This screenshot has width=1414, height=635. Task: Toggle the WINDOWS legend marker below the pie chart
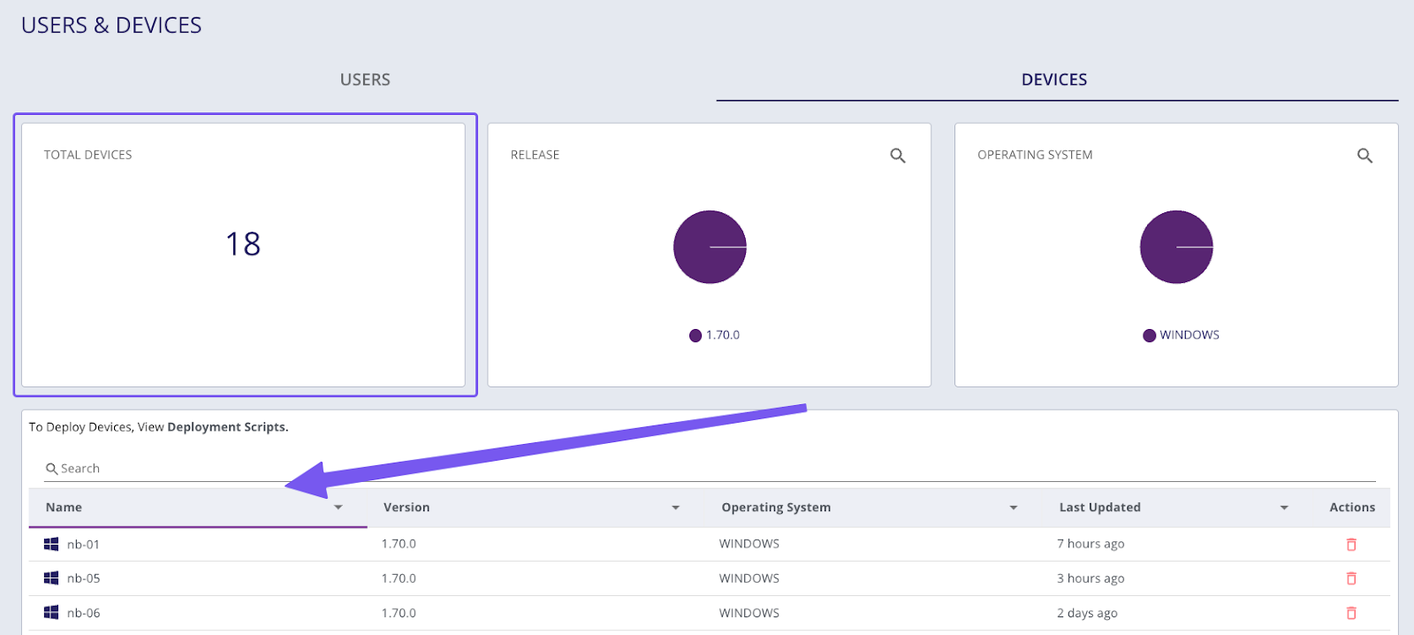pyautogui.click(x=1148, y=335)
